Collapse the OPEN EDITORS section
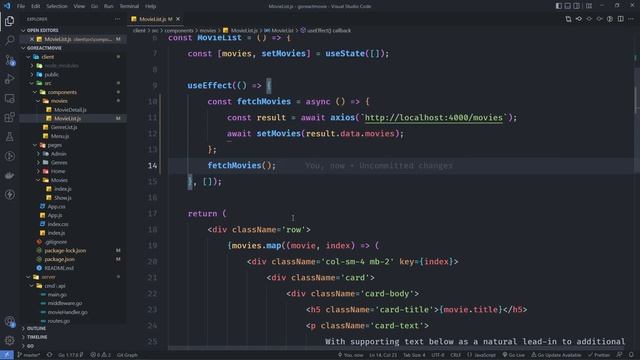 pos(72,30)
